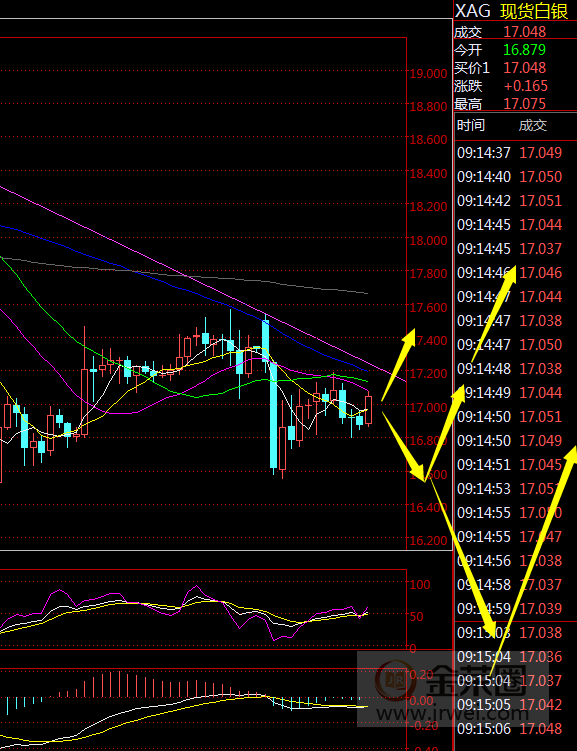
Task: Click the 17.200 price axis label
Action: [428, 374]
